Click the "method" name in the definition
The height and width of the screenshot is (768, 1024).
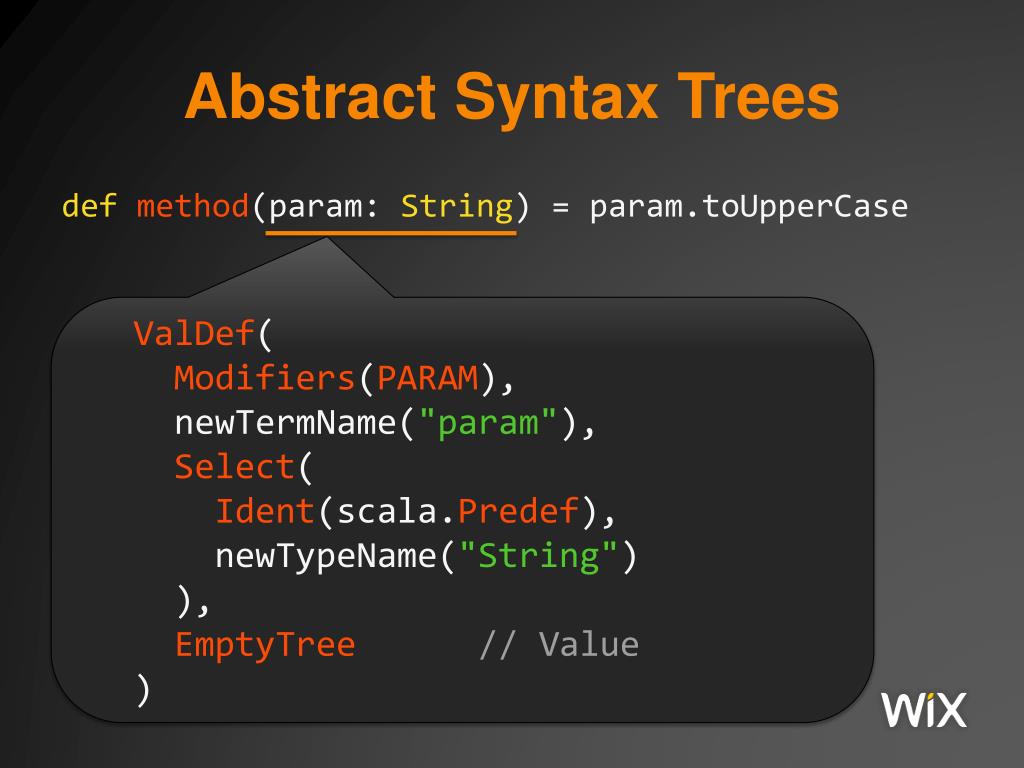coord(193,206)
